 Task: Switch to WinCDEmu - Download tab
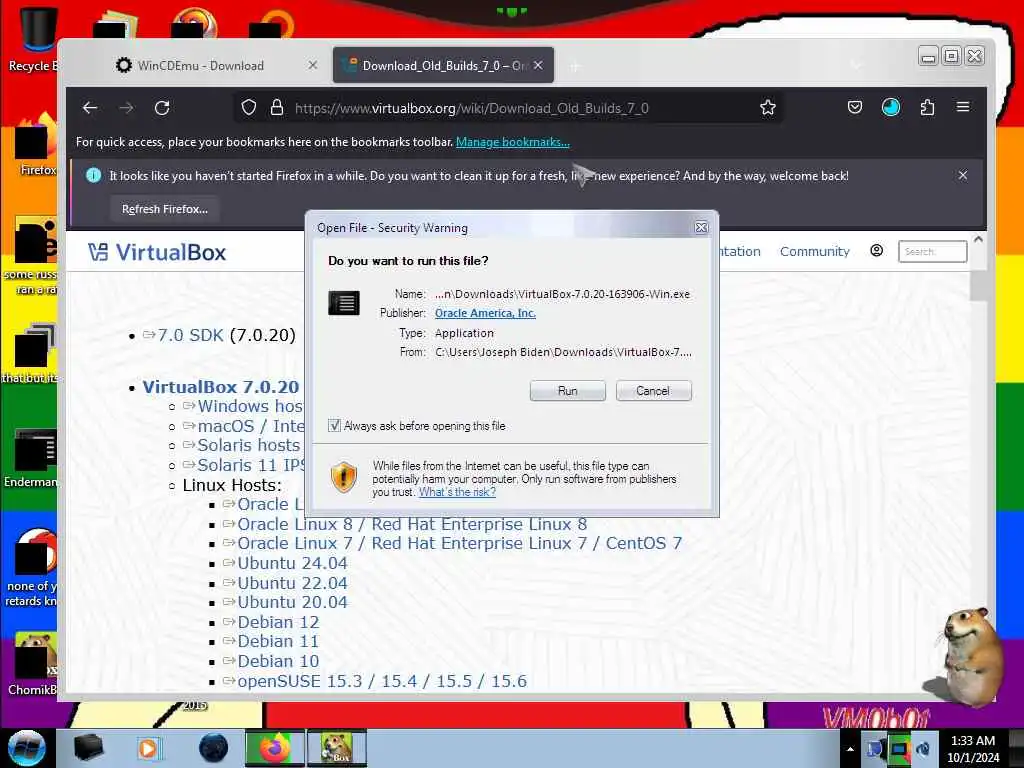[x=216, y=65]
